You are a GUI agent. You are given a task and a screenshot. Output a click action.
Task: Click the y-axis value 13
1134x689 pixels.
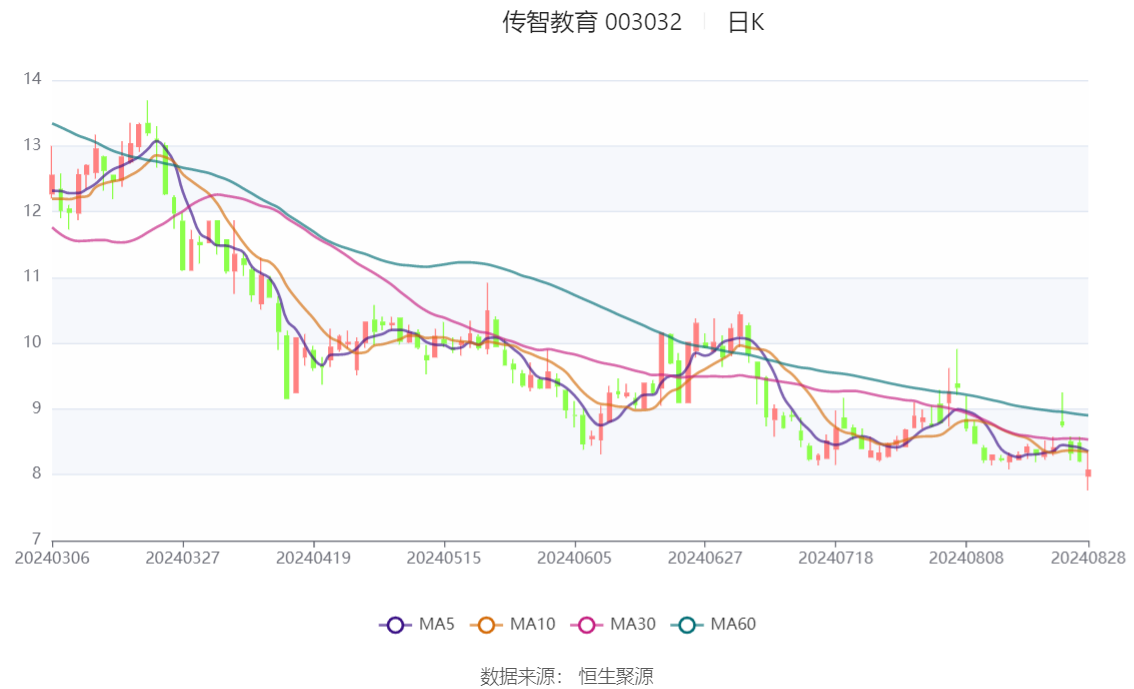point(33,145)
